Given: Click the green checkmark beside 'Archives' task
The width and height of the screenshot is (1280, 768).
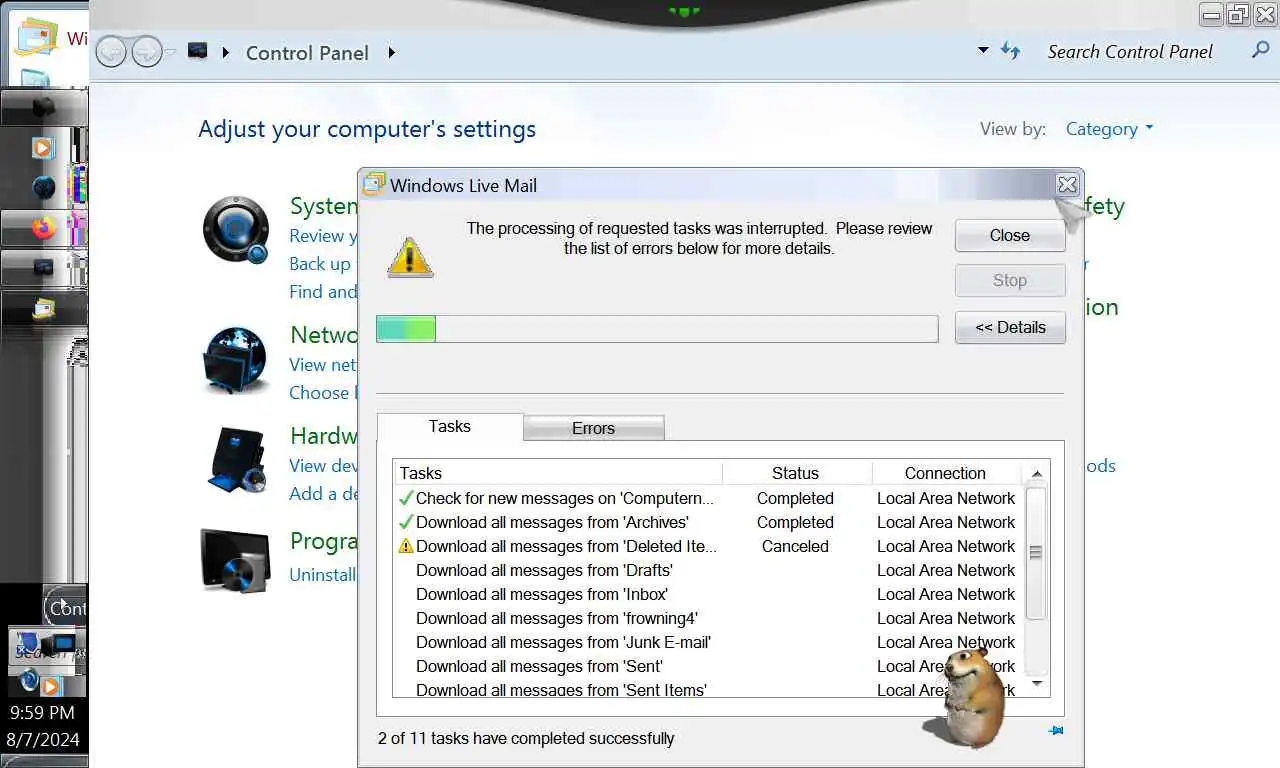Looking at the screenshot, I should [405, 522].
